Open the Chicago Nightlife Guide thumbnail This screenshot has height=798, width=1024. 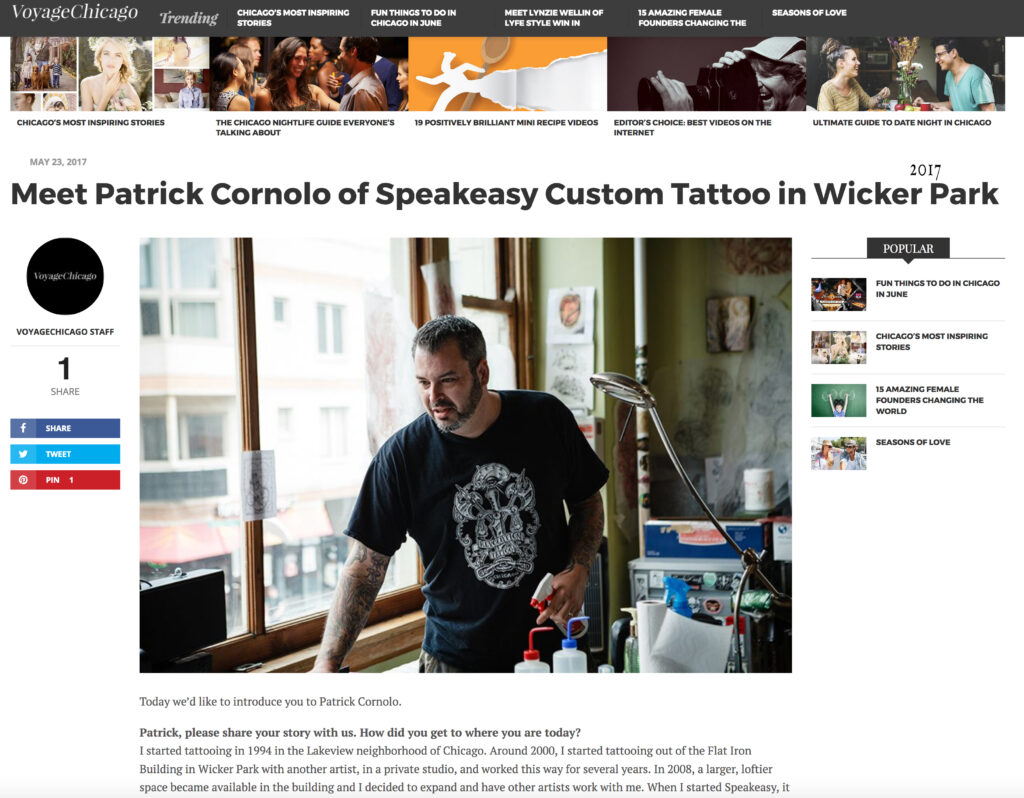tap(308, 74)
